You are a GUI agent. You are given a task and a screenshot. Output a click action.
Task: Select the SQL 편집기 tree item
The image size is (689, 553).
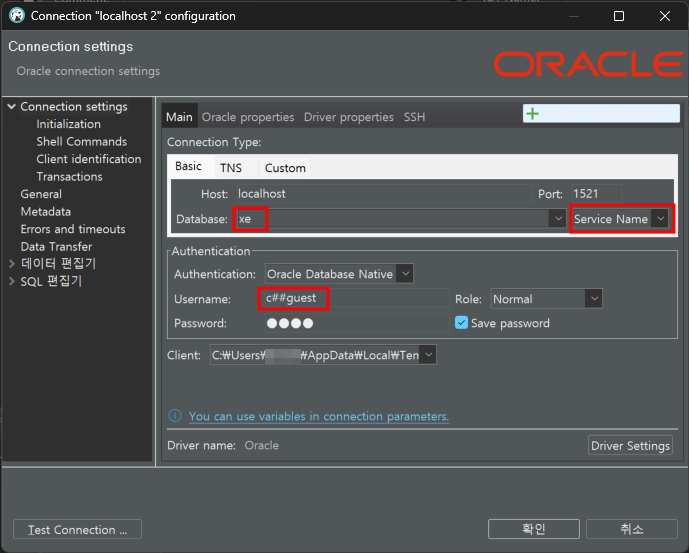click(51, 281)
